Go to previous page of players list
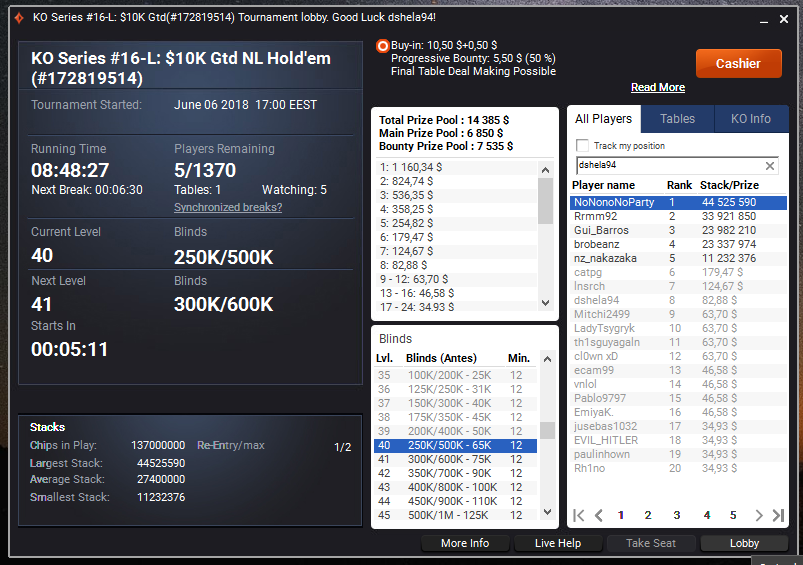This screenshot has width=803, height=565. pyautogui.click(x=598, y=515)
